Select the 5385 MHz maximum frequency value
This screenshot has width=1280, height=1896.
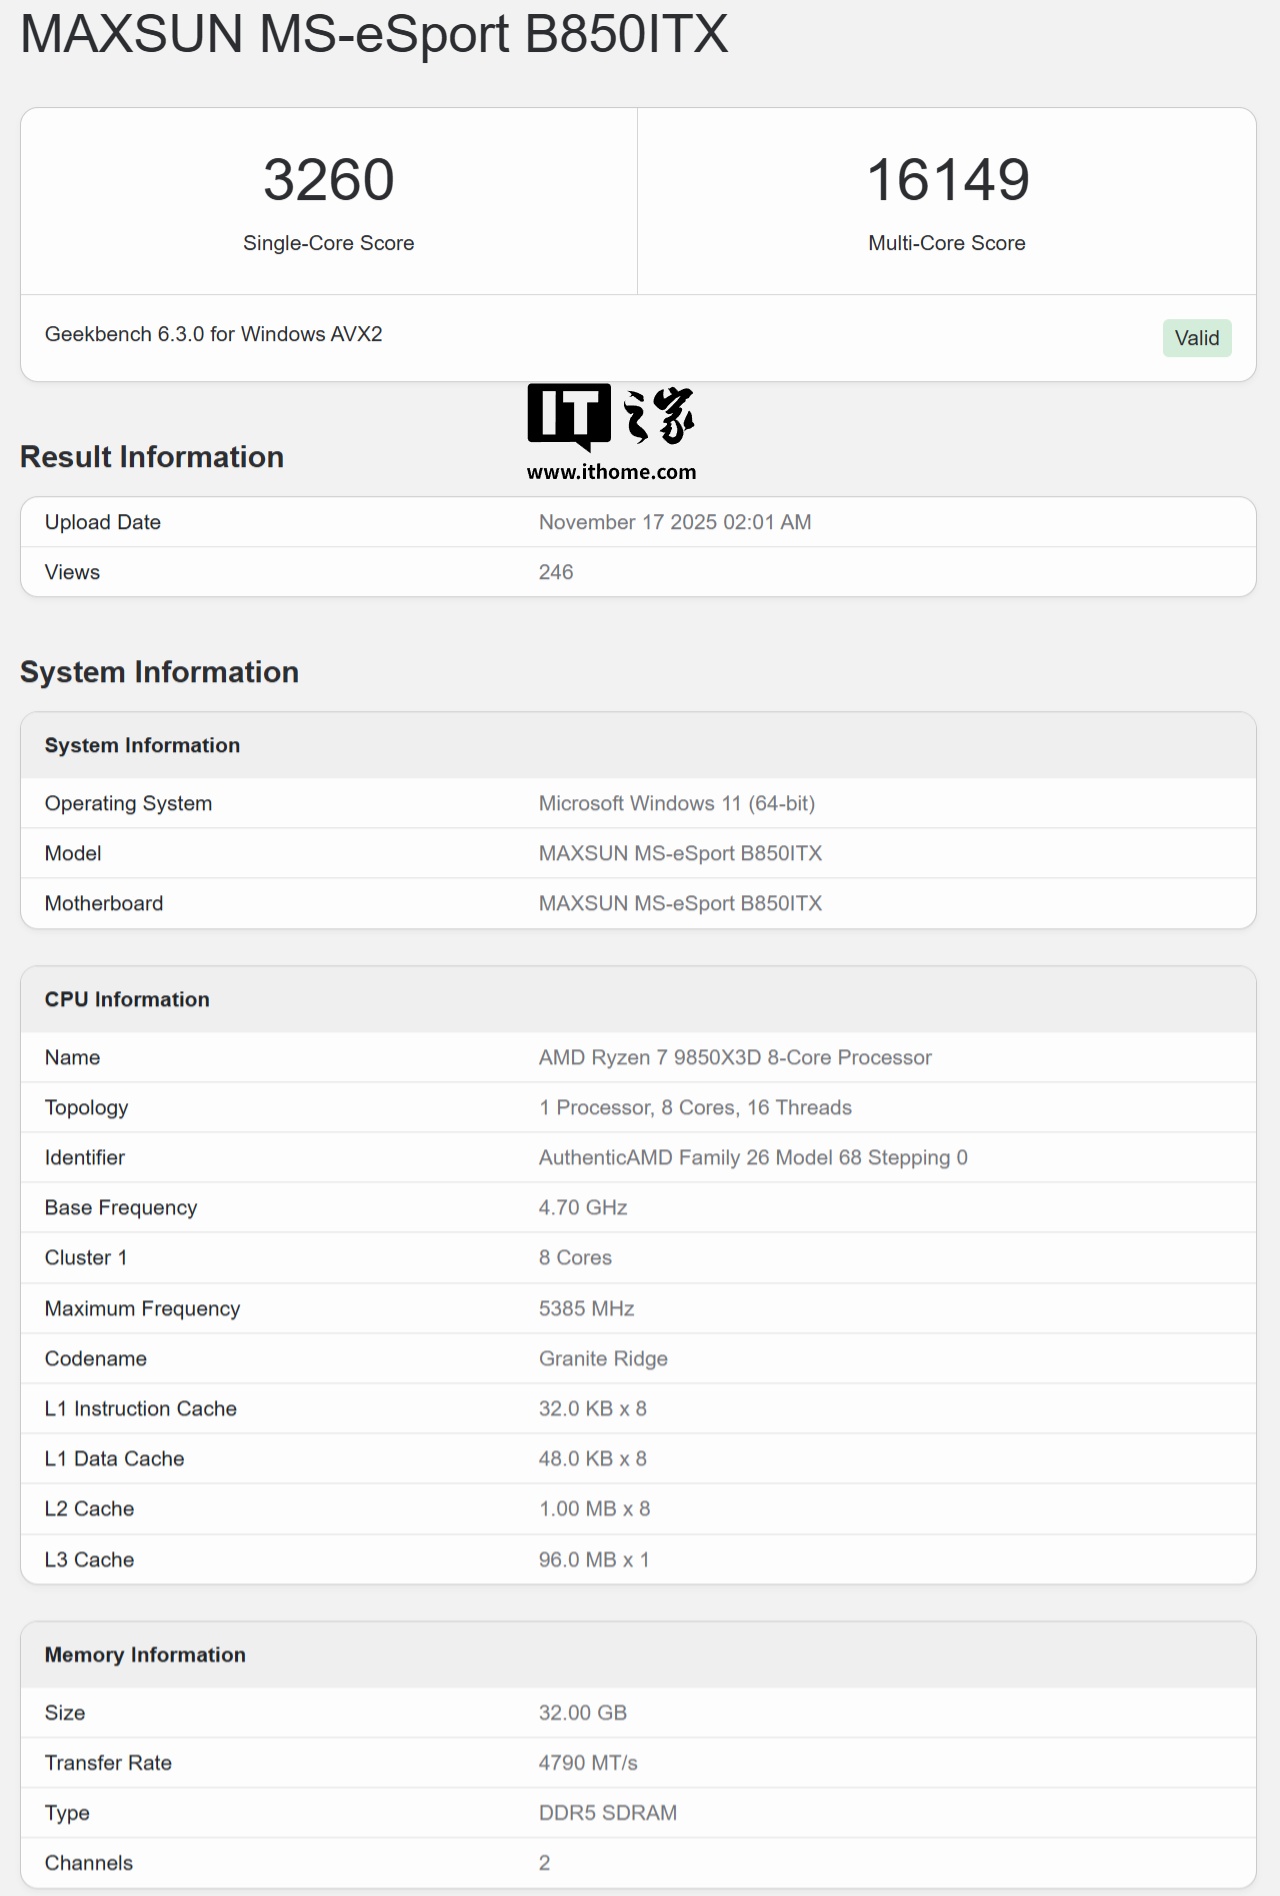point(587,1308)
